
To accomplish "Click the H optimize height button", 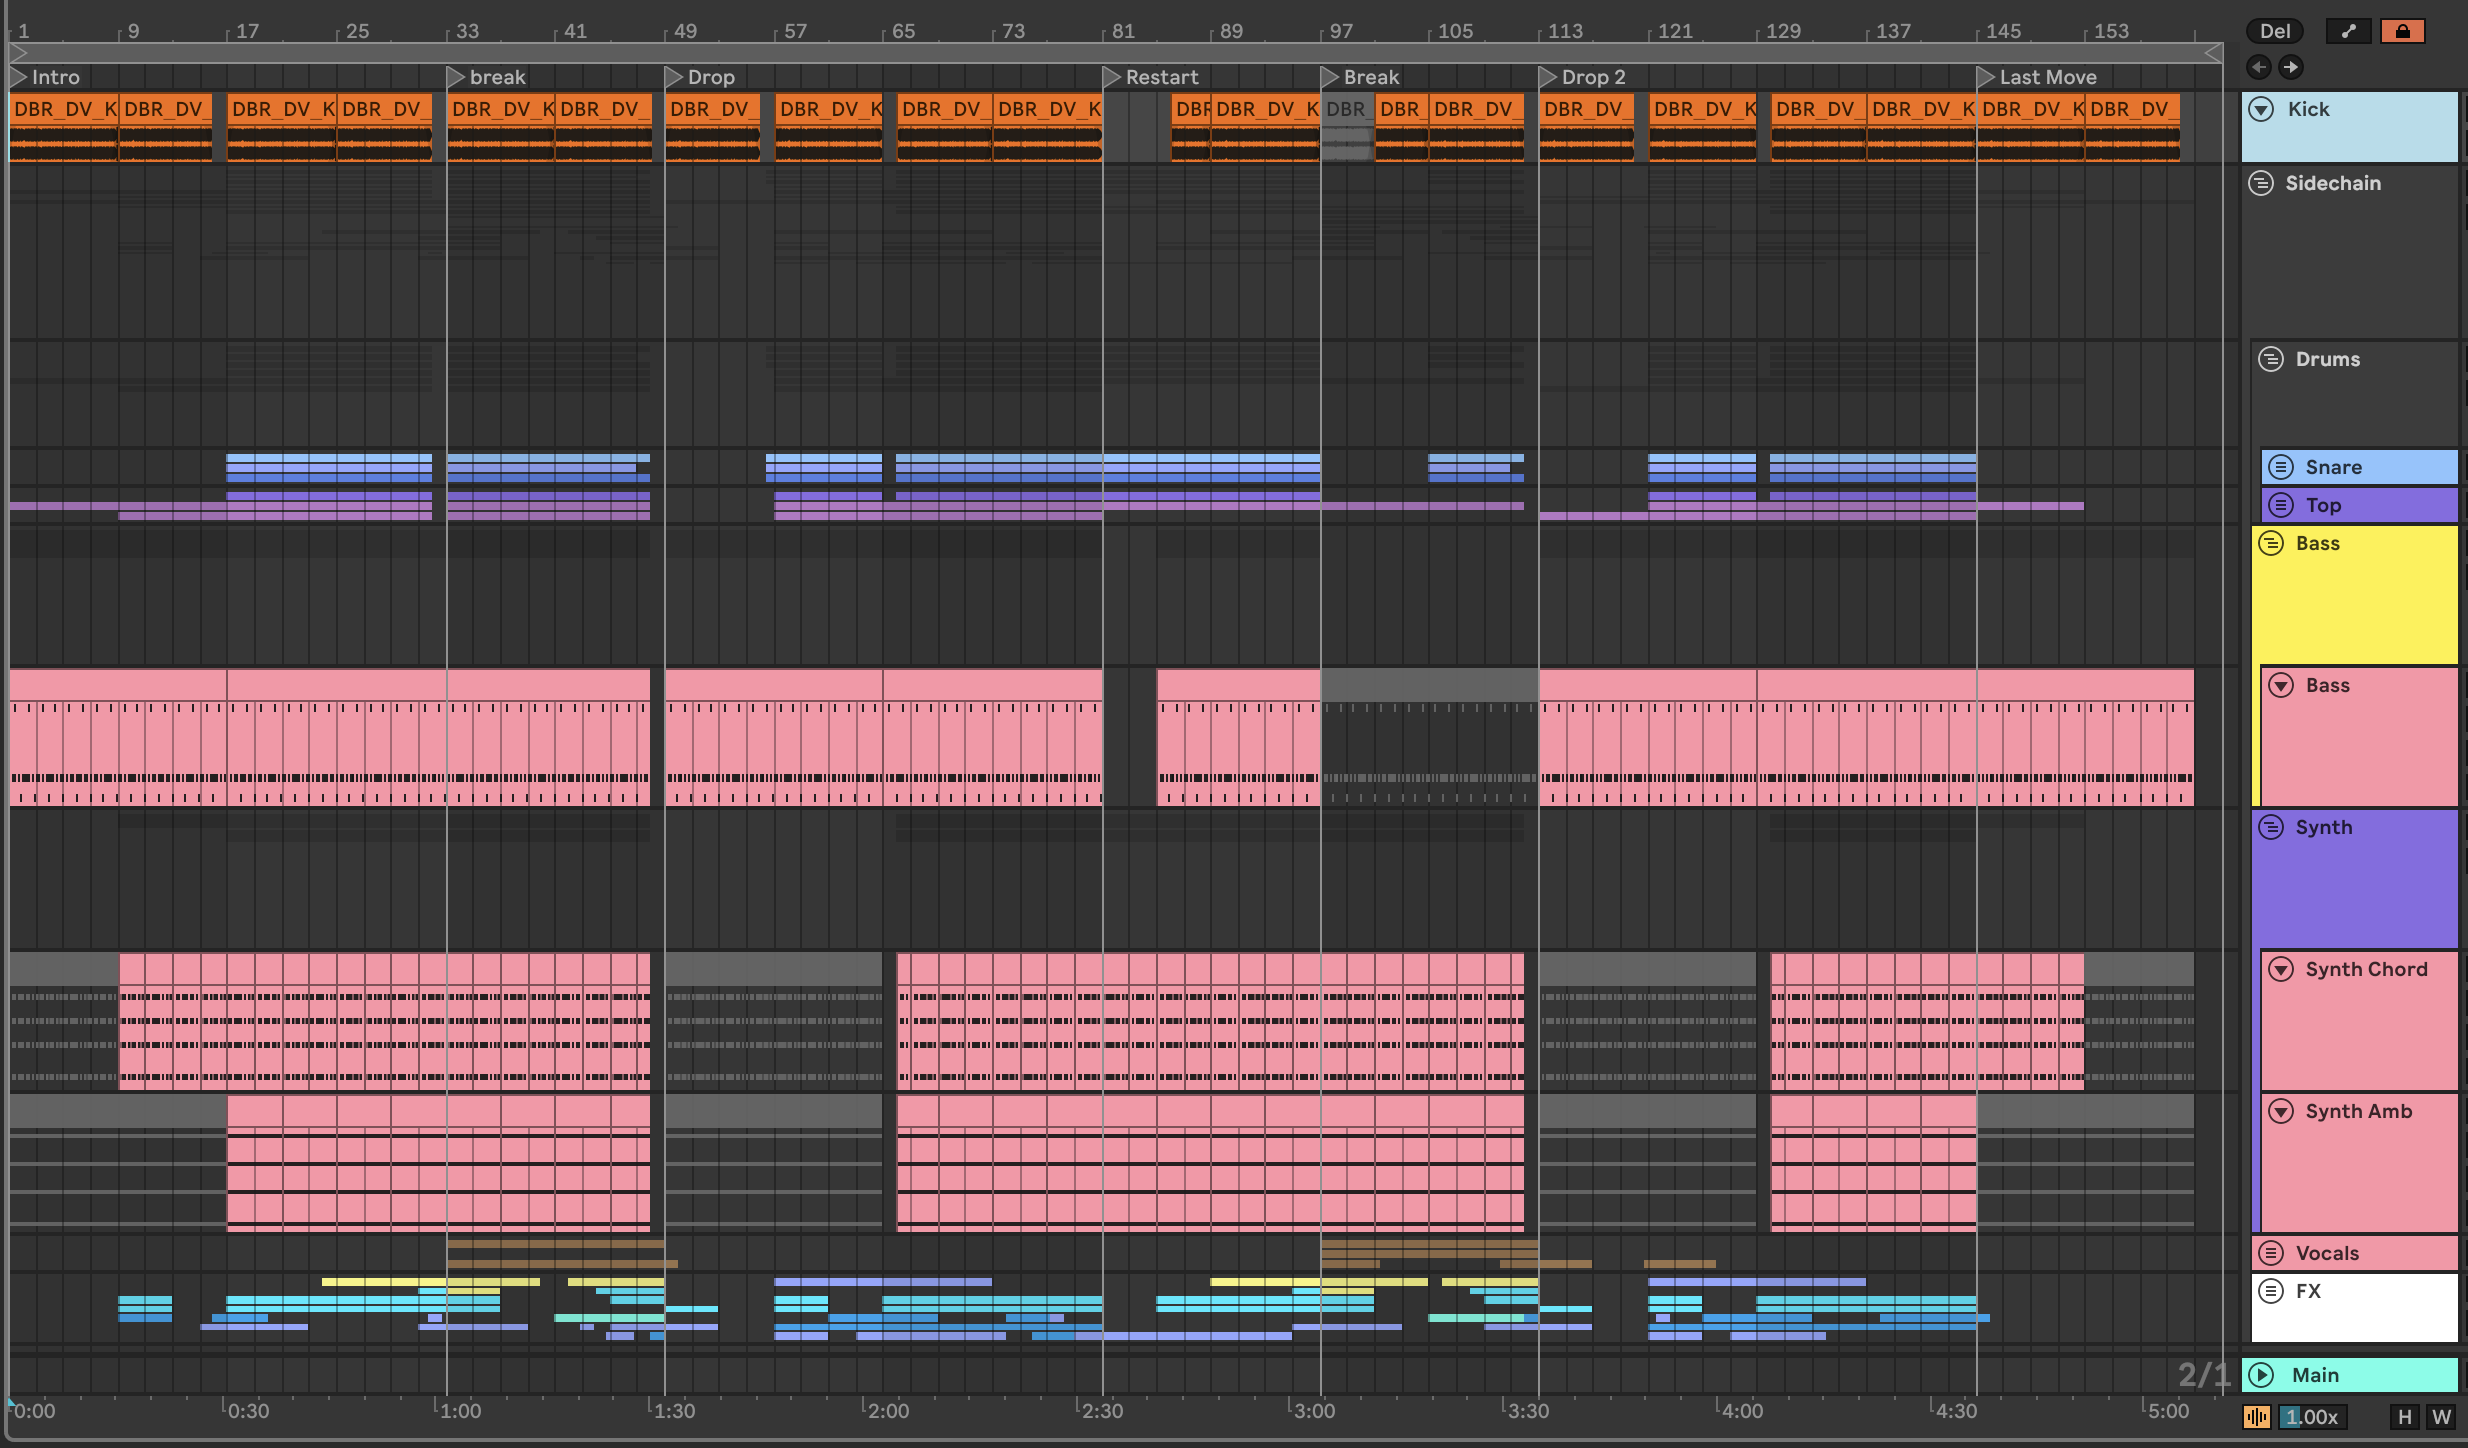I will click(x=2405, y=1417).
